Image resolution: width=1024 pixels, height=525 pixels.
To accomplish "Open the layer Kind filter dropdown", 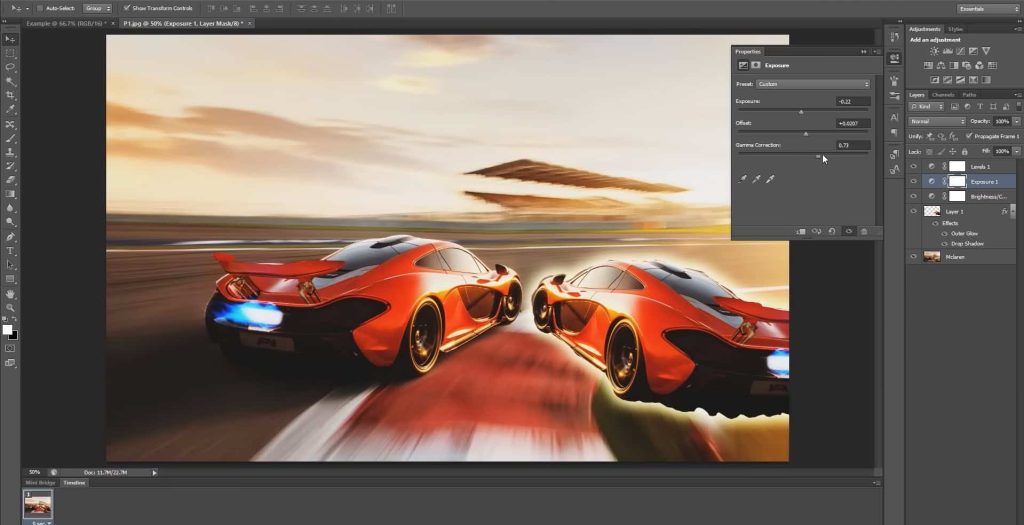I will [x=926, y=106].
